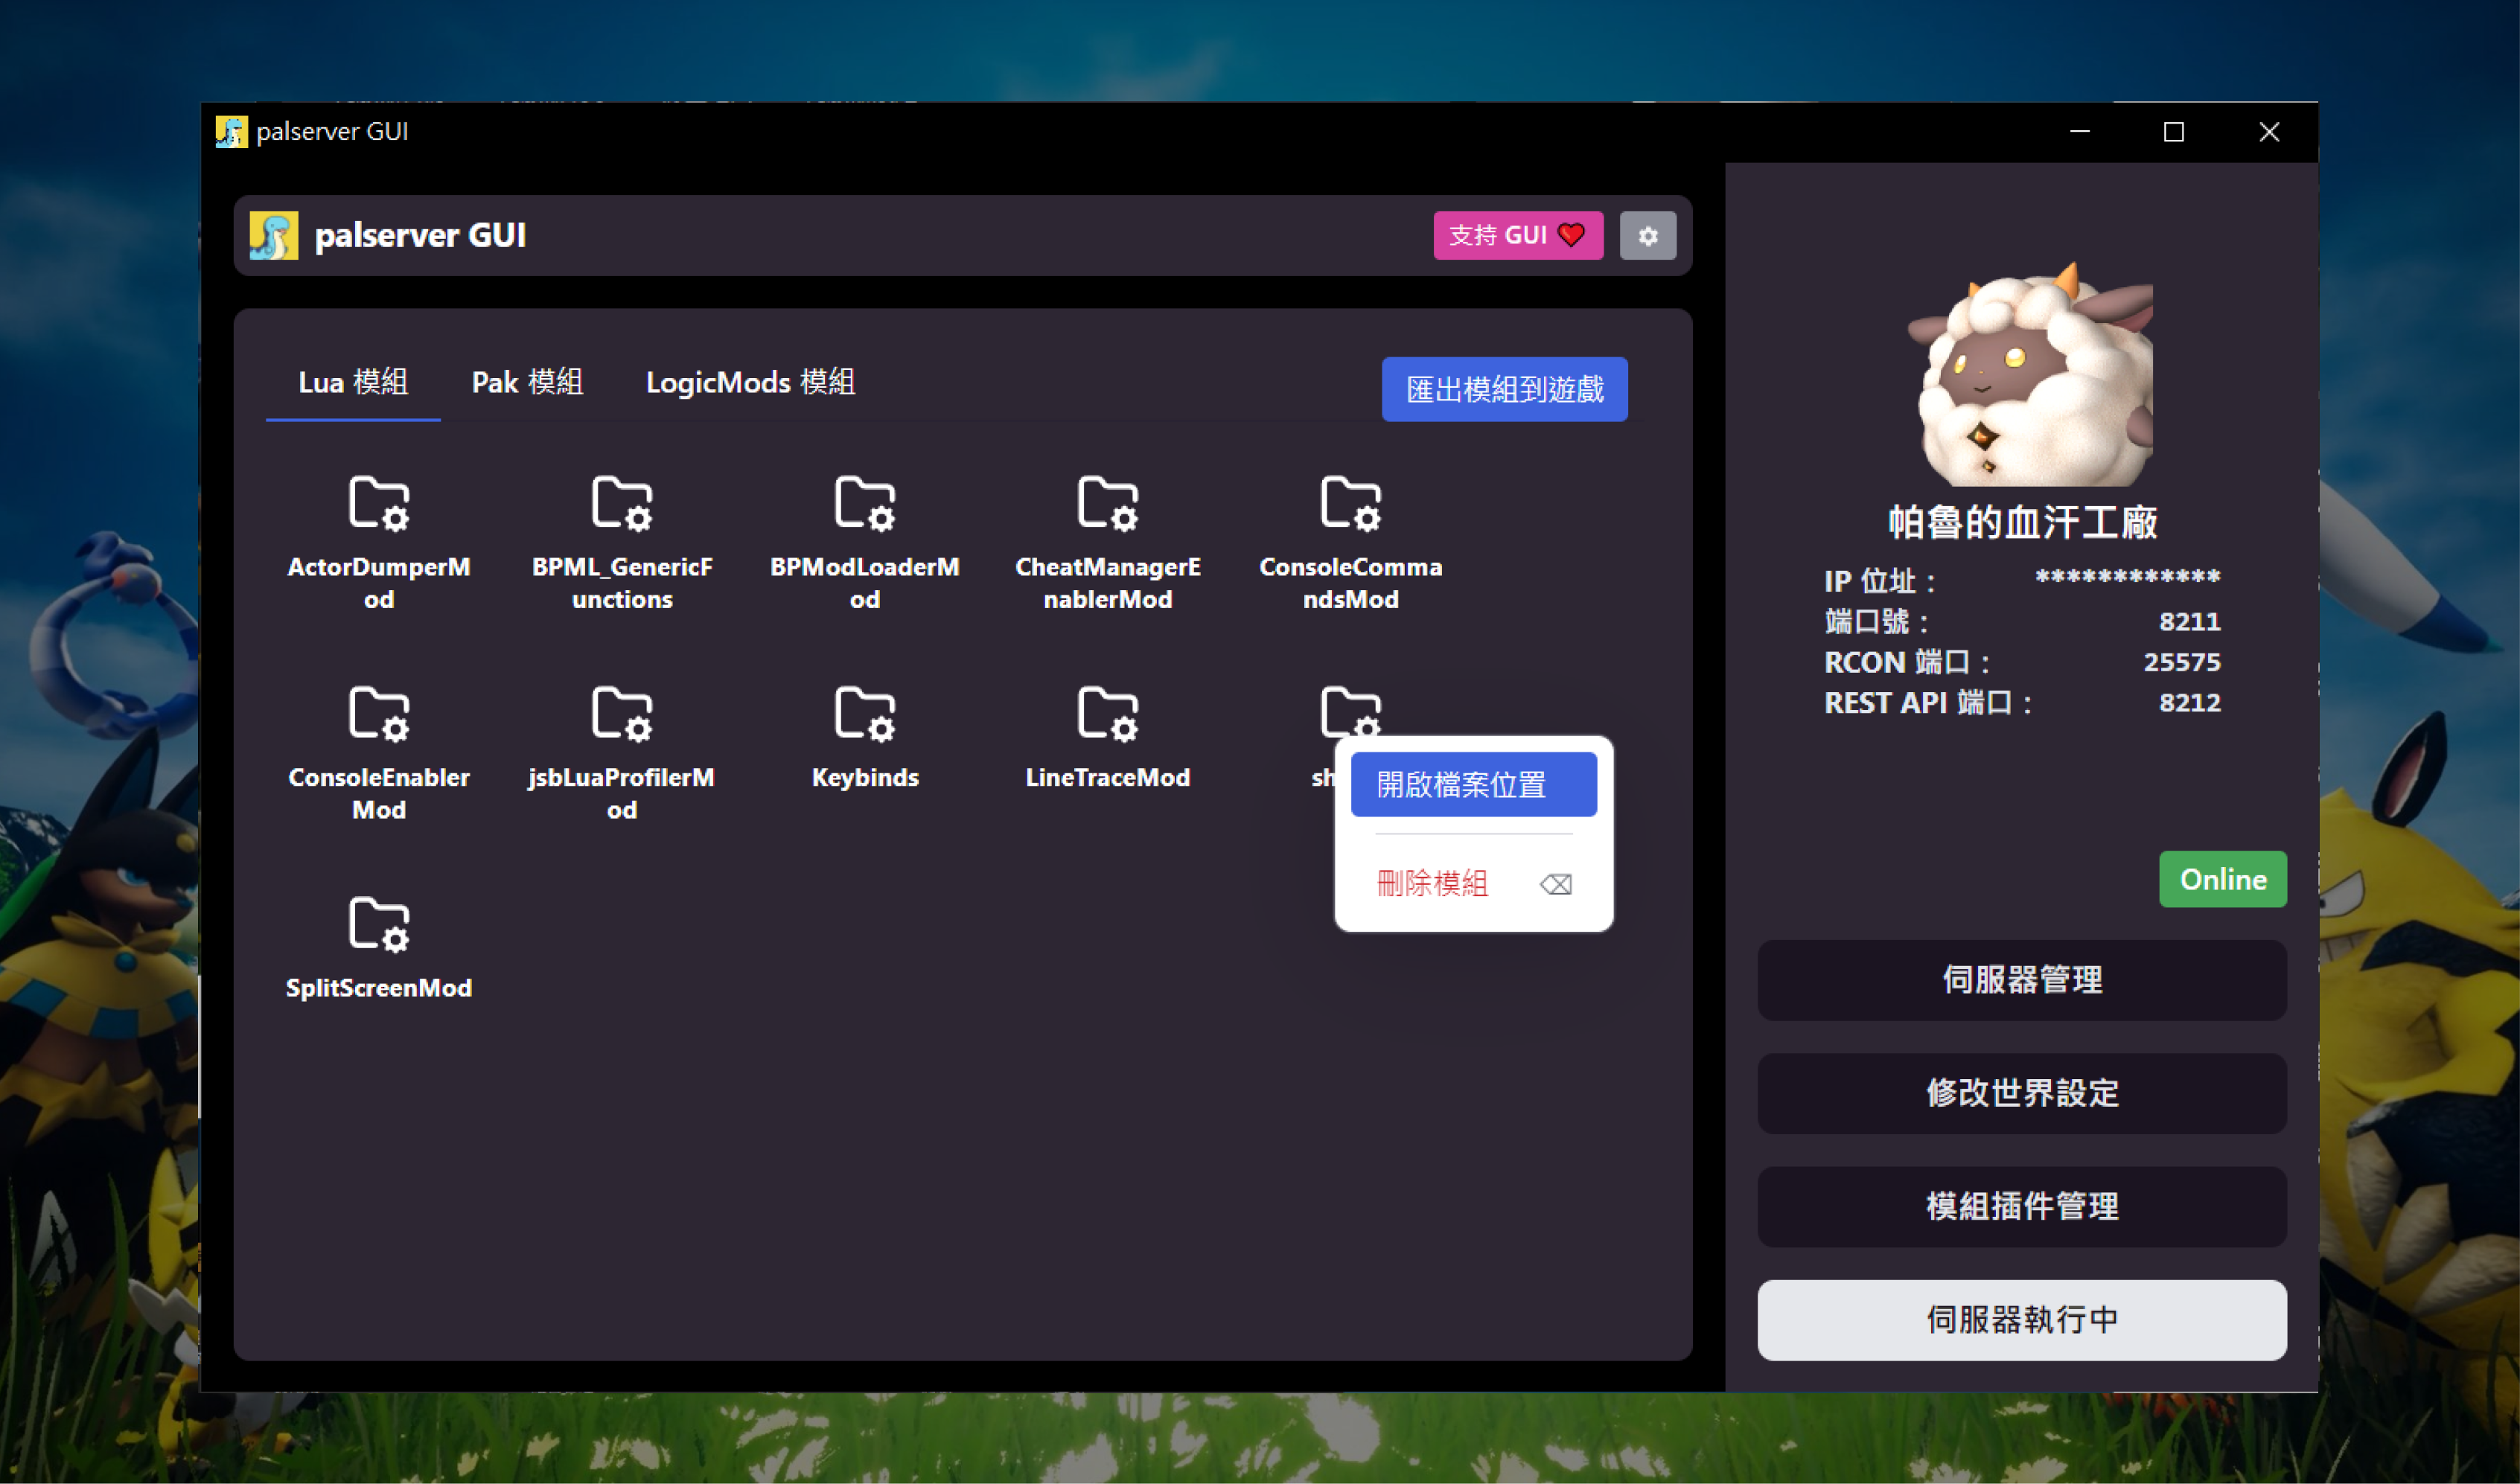
Task: Maximize the palserver GUI window
Action: click(x=2174, y=132)
